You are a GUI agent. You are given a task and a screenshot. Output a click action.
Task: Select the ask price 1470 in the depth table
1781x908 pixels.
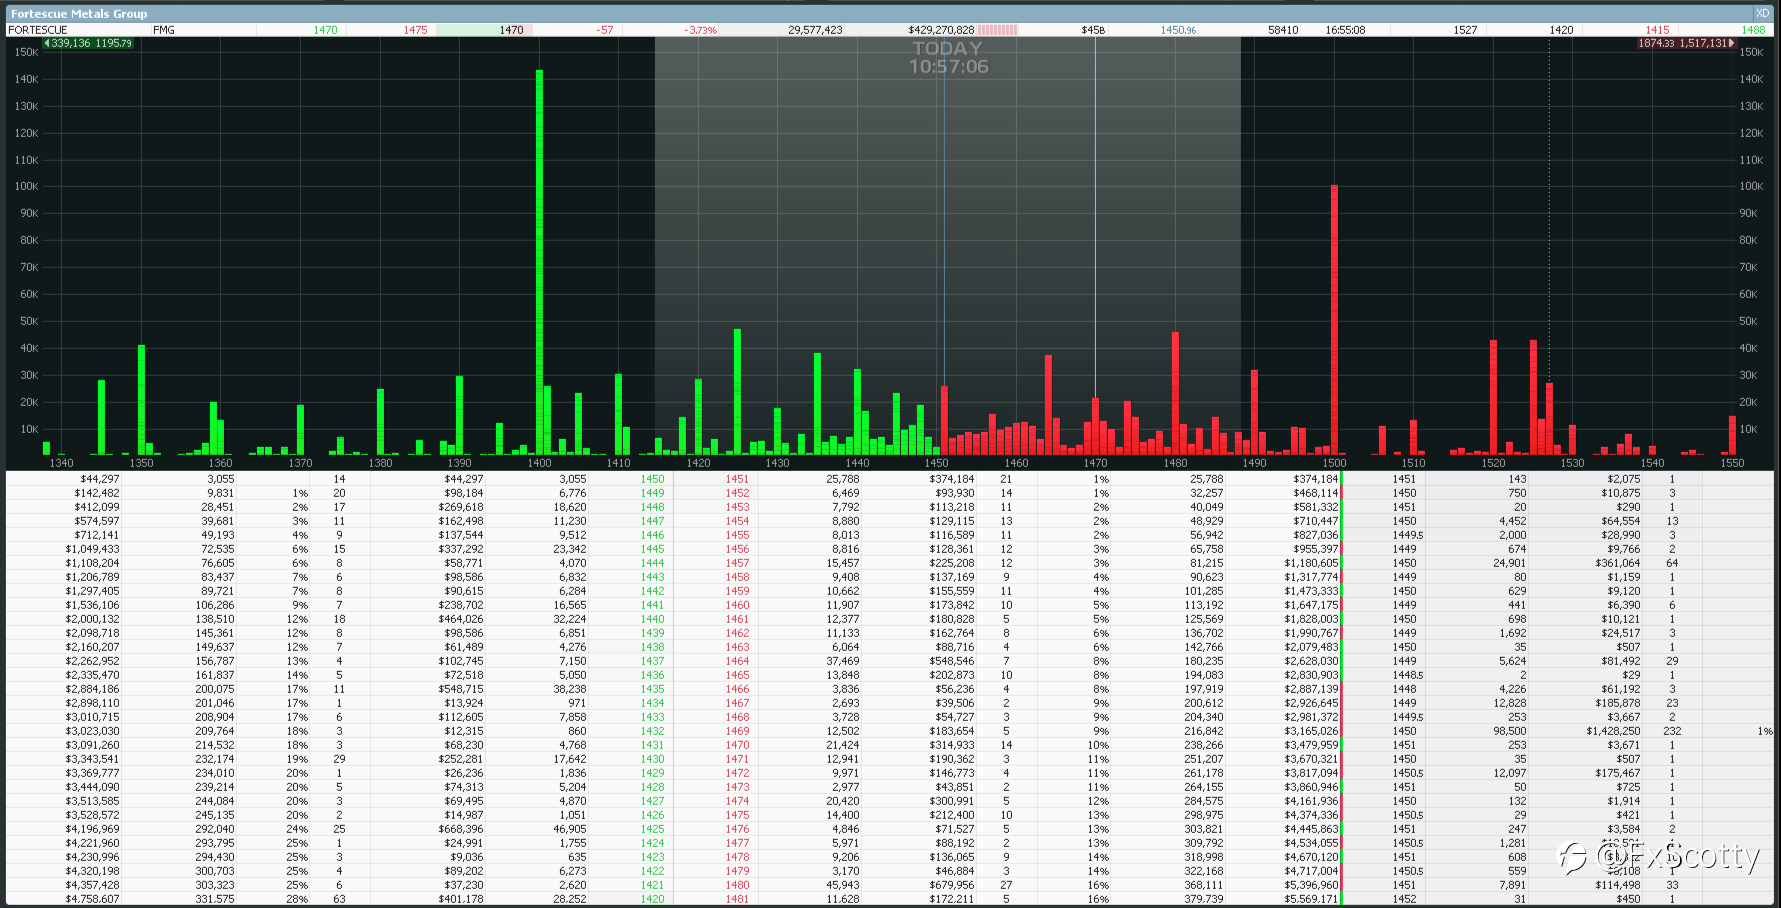(737, 745)
